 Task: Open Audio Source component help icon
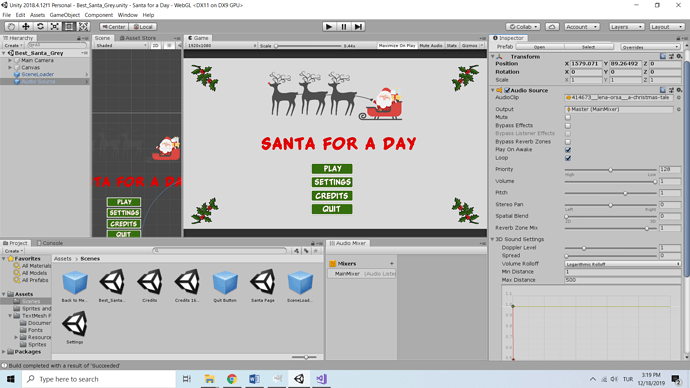click(663, 90)
